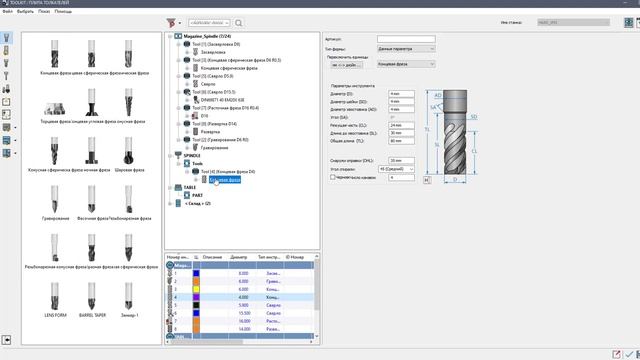Select the Tool [7] Расточная фреза row

225,108
